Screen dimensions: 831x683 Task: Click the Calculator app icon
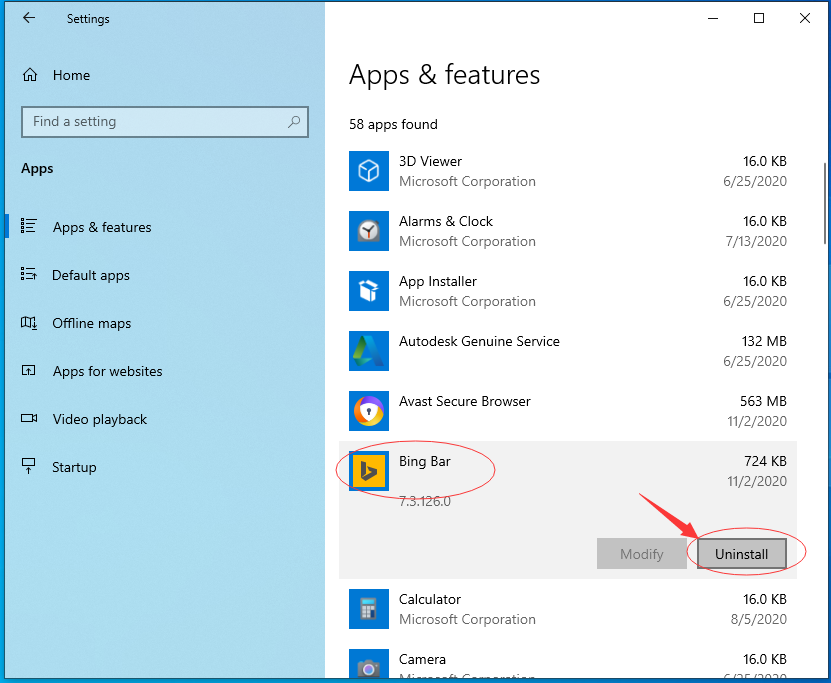[368, 609]
